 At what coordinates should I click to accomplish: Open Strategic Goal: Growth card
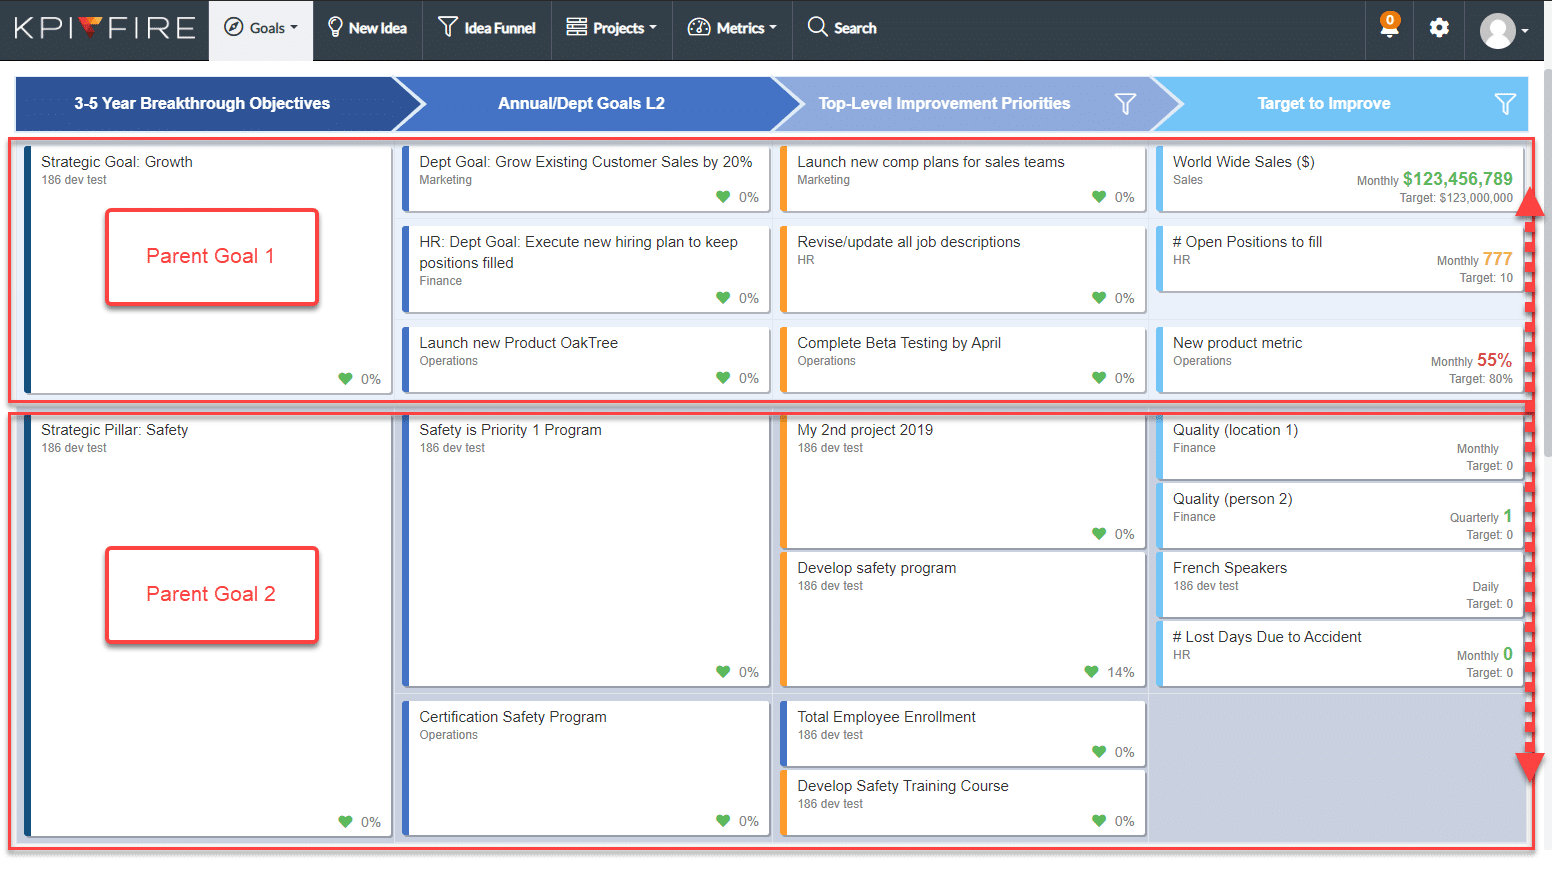click(x=208, y=270)
